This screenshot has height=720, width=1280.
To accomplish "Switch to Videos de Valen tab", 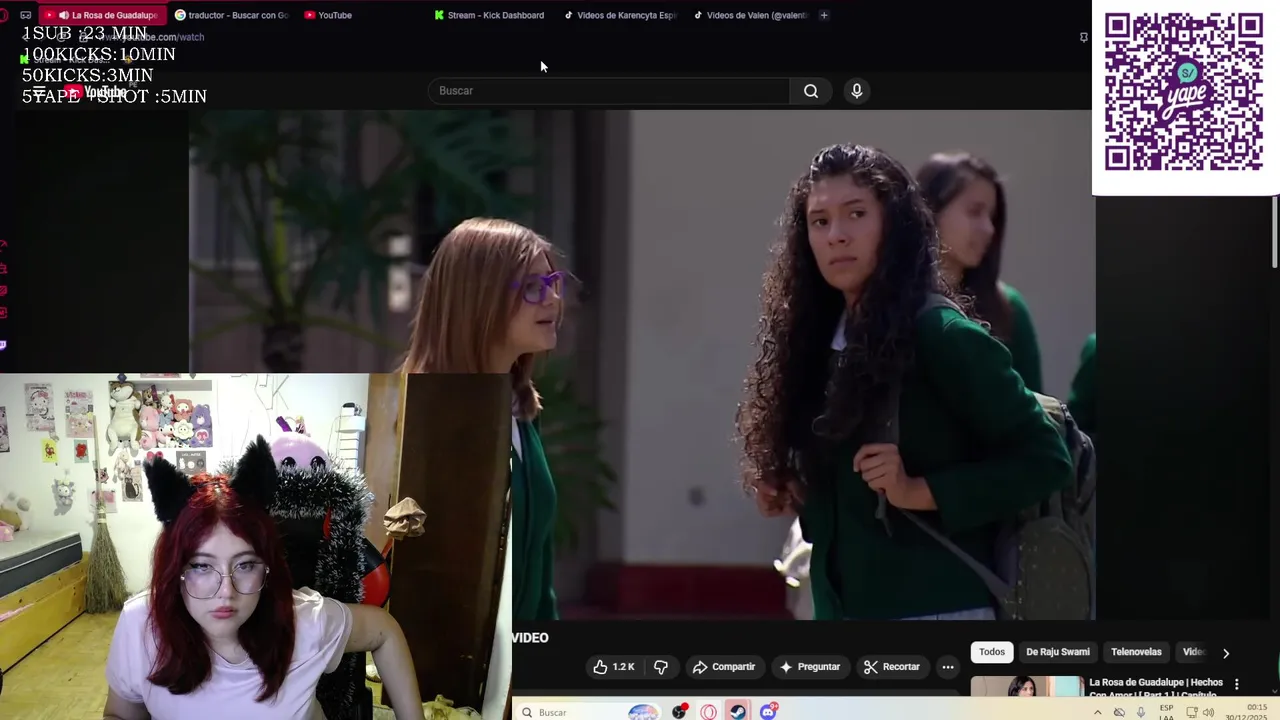I will click(x=752, y=15).
